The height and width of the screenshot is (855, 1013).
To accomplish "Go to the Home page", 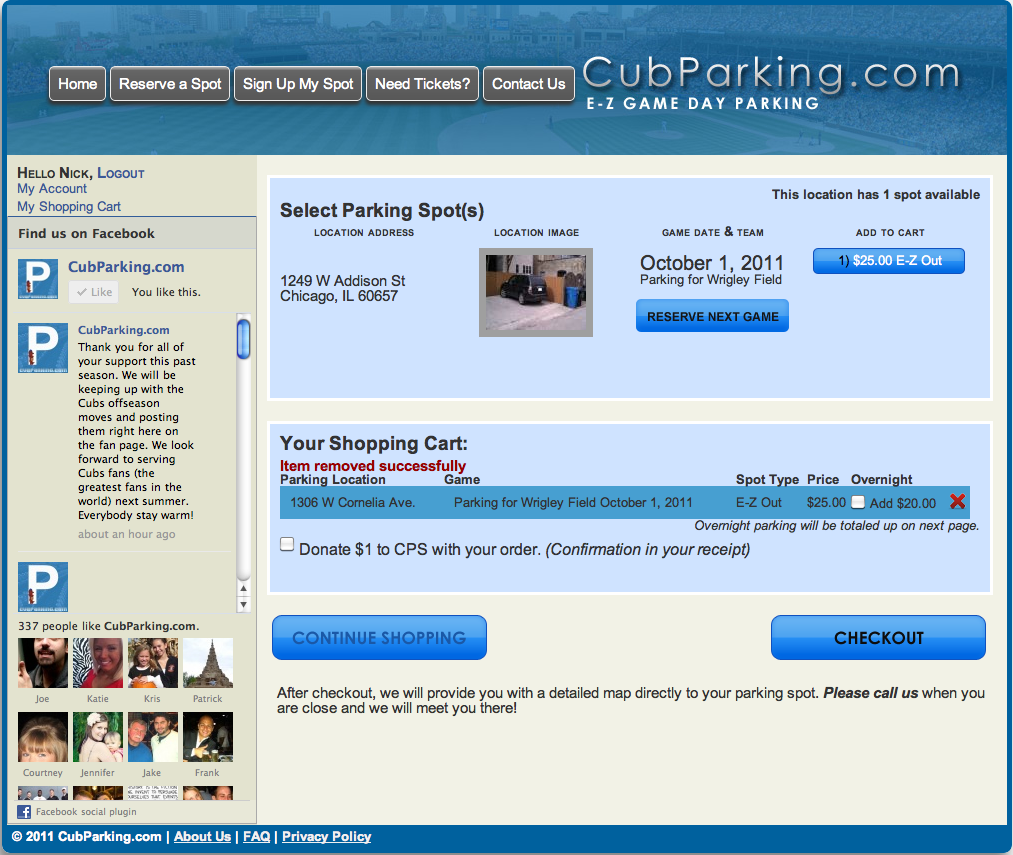I will coord(78,84).
